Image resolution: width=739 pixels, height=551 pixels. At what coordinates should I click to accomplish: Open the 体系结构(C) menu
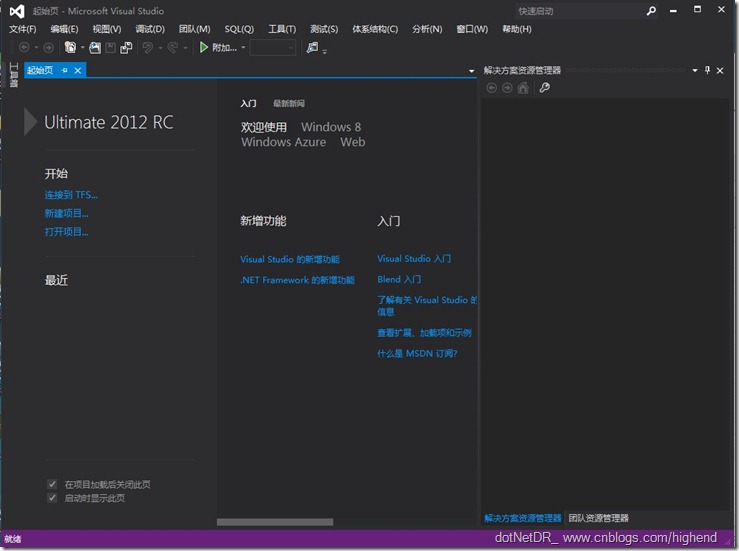[x=375, y=29]
